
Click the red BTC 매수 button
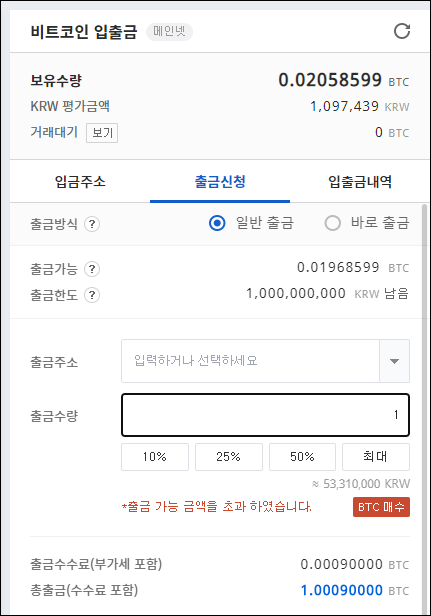click(x=381, y=507)
